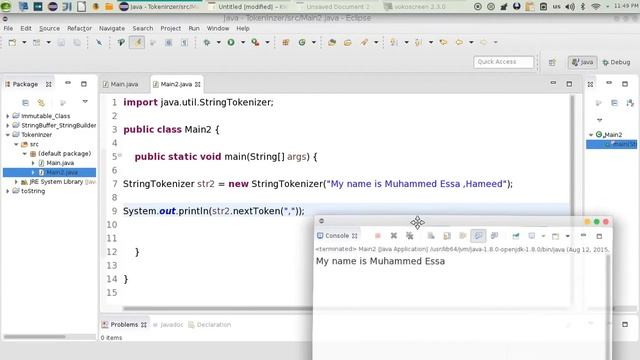Click the Run External Tools icon
The width and height of the screenshot is (640, 360).
[x=256, y=42]
